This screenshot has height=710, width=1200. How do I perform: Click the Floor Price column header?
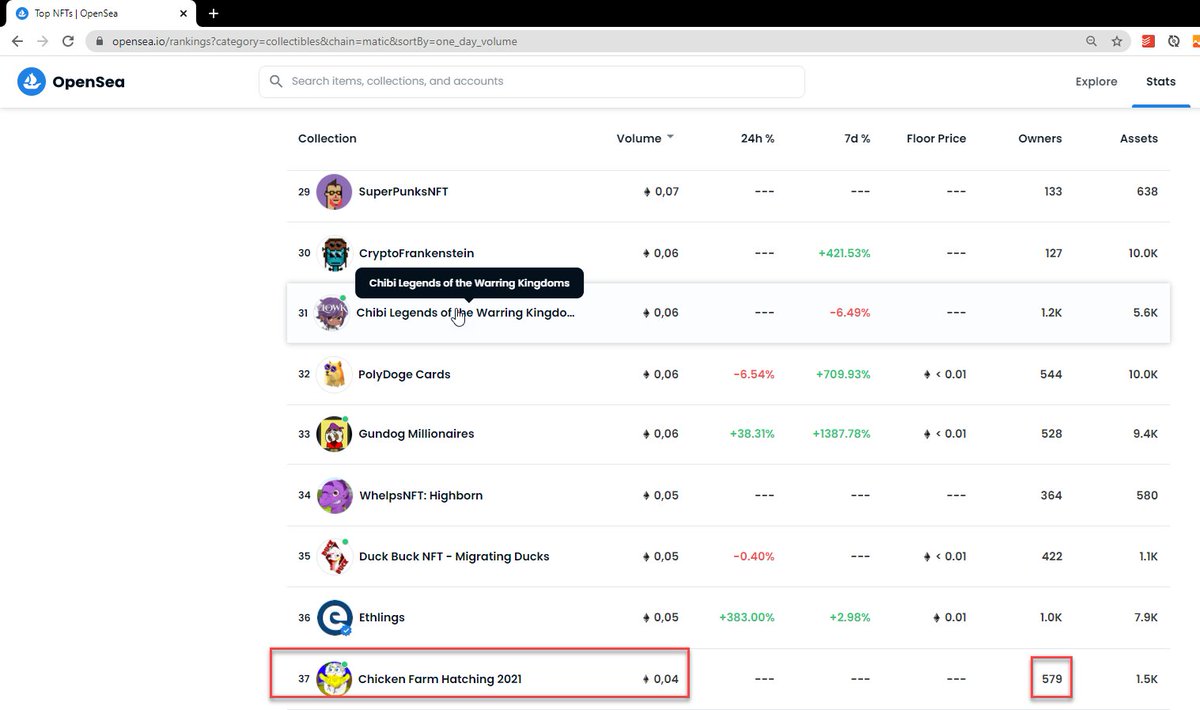coord(936,139)
